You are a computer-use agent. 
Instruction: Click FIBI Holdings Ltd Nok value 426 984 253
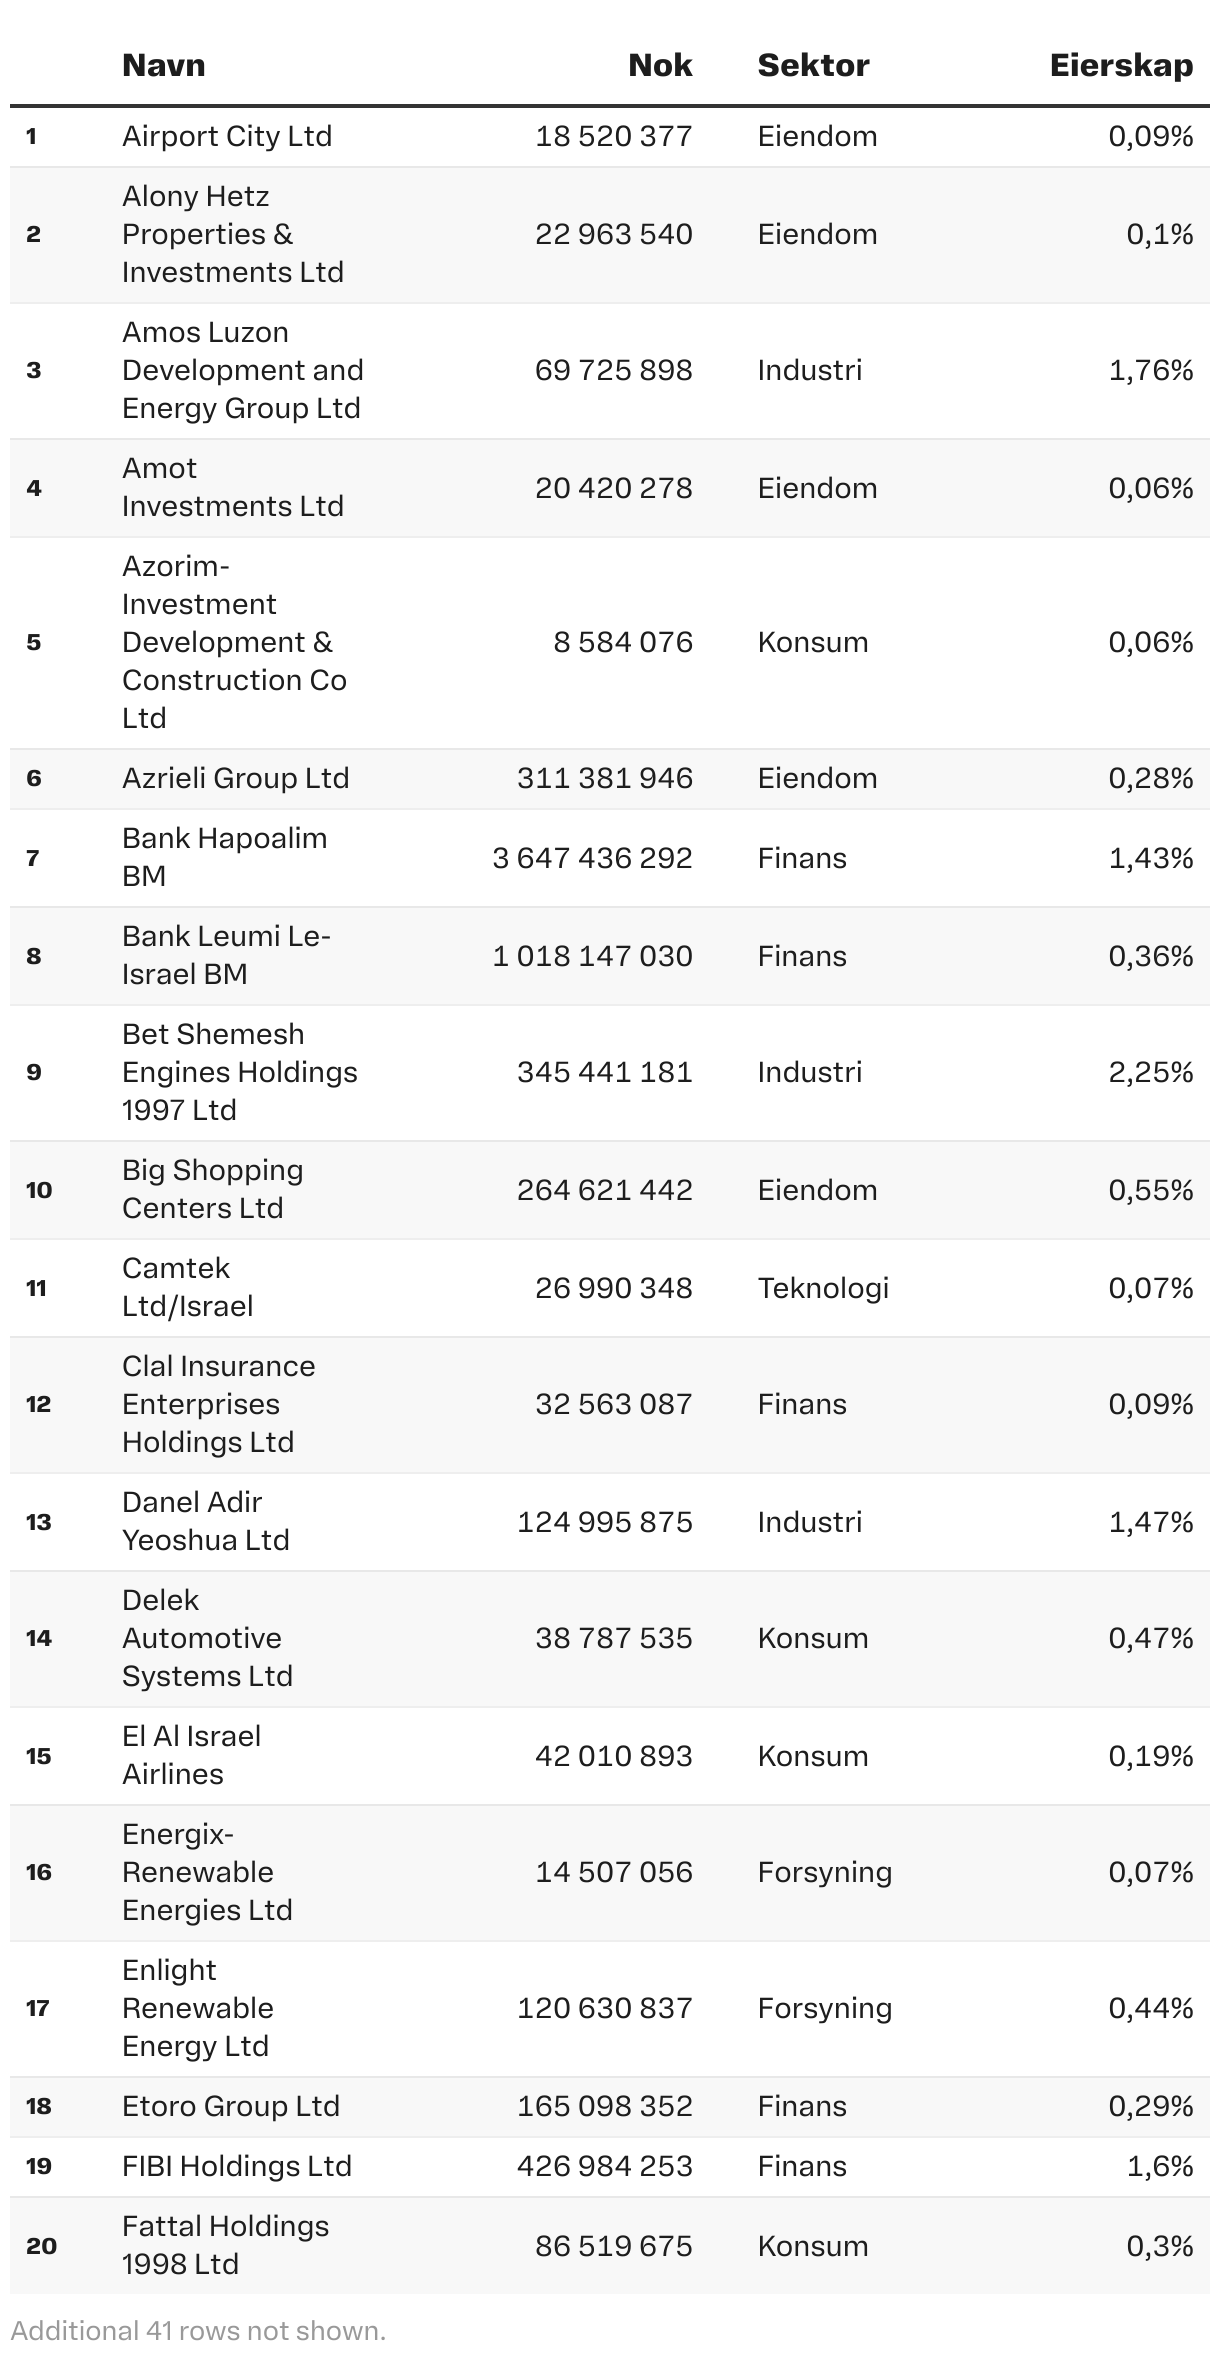coord(604,2166)
